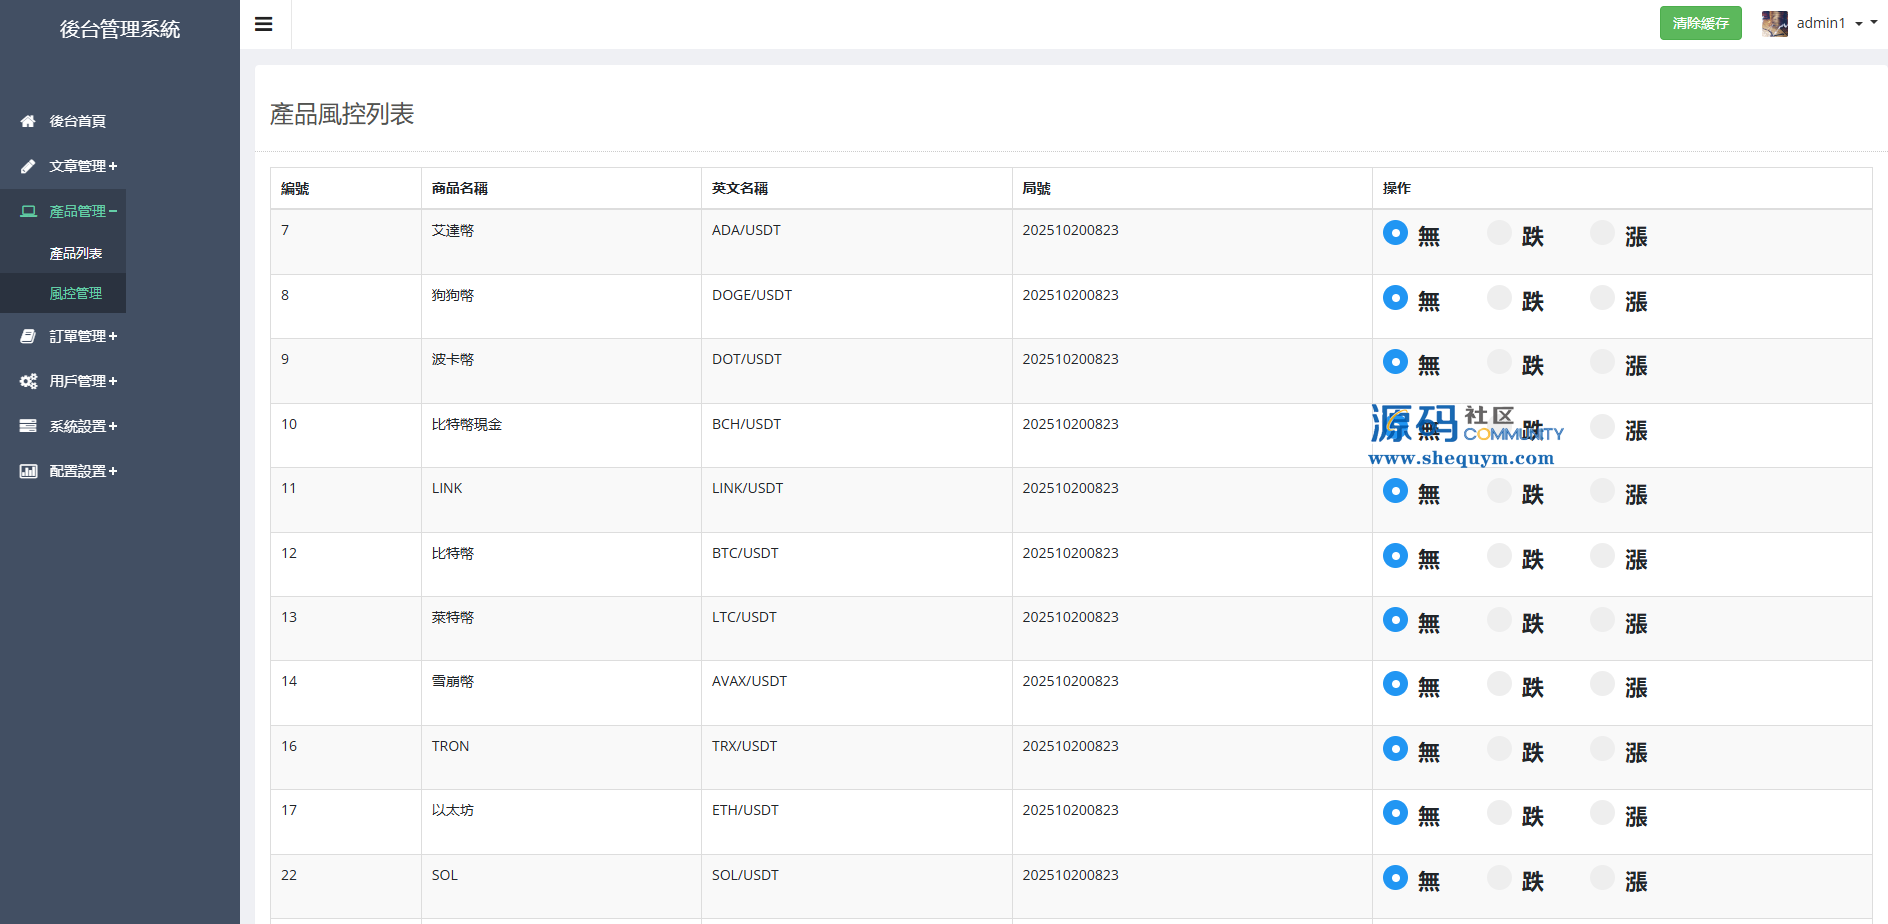Click the green 清除緩存 button
This screenshot has width=1888, height=924.
click(x=1700, y=23)
